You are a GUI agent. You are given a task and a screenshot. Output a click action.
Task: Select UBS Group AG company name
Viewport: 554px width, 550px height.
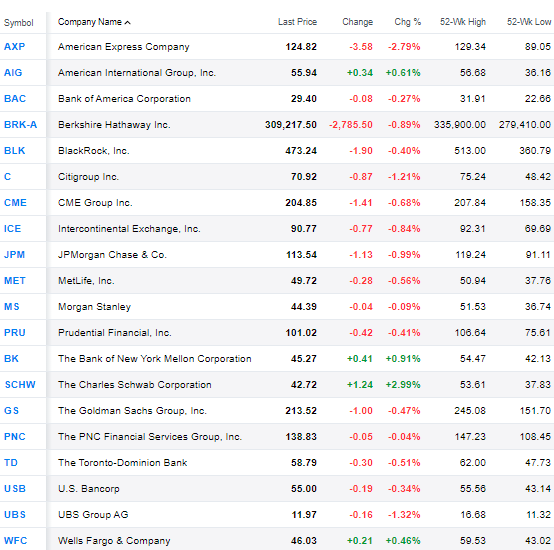pyautogui.click(x=93, y=515)
